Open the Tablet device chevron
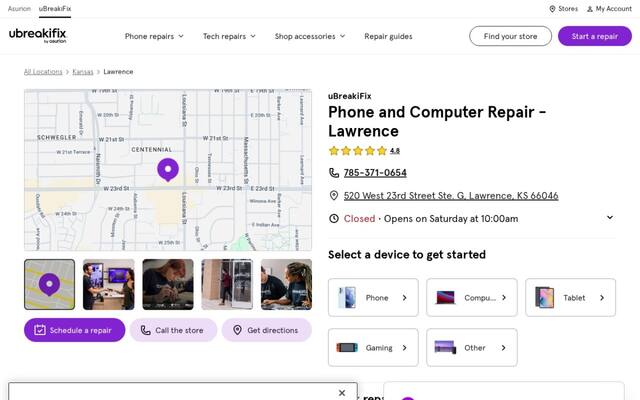640x400 pixels. click(602, 298)
